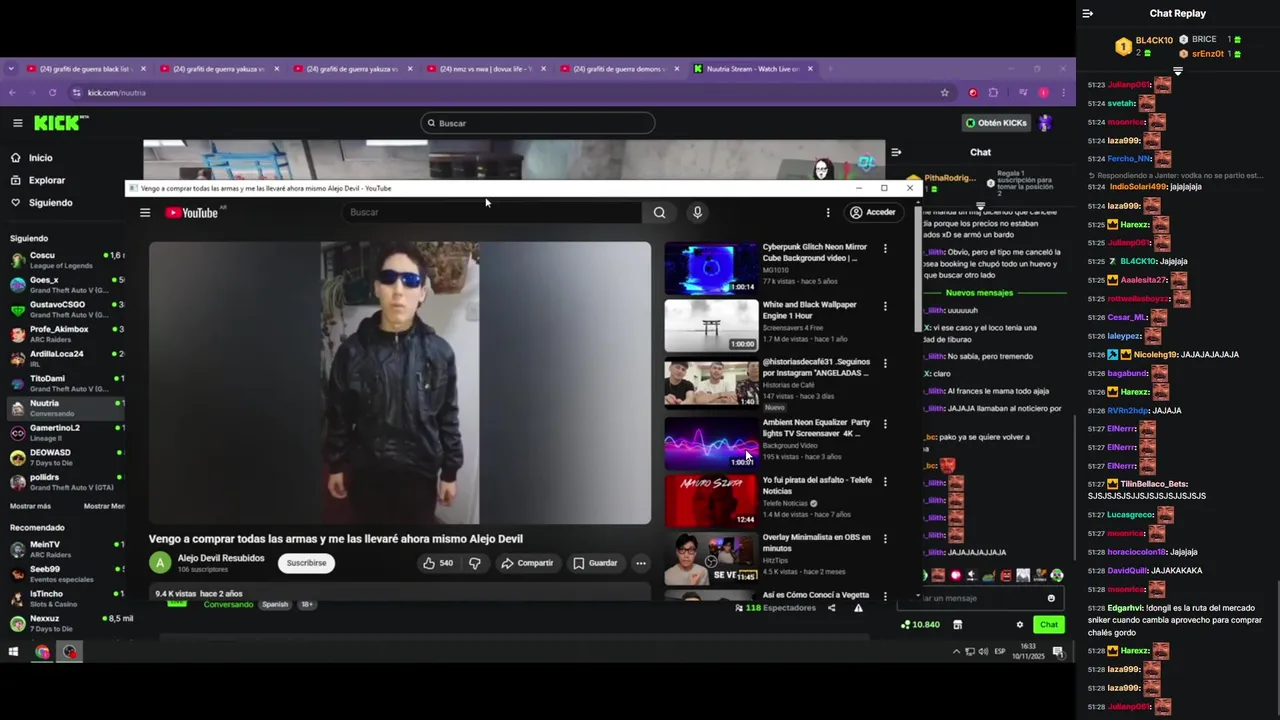Open Cyberpunk Glitch Neon Mirror thumbnail
This screenshot has width=1280, height=720.
712,268
